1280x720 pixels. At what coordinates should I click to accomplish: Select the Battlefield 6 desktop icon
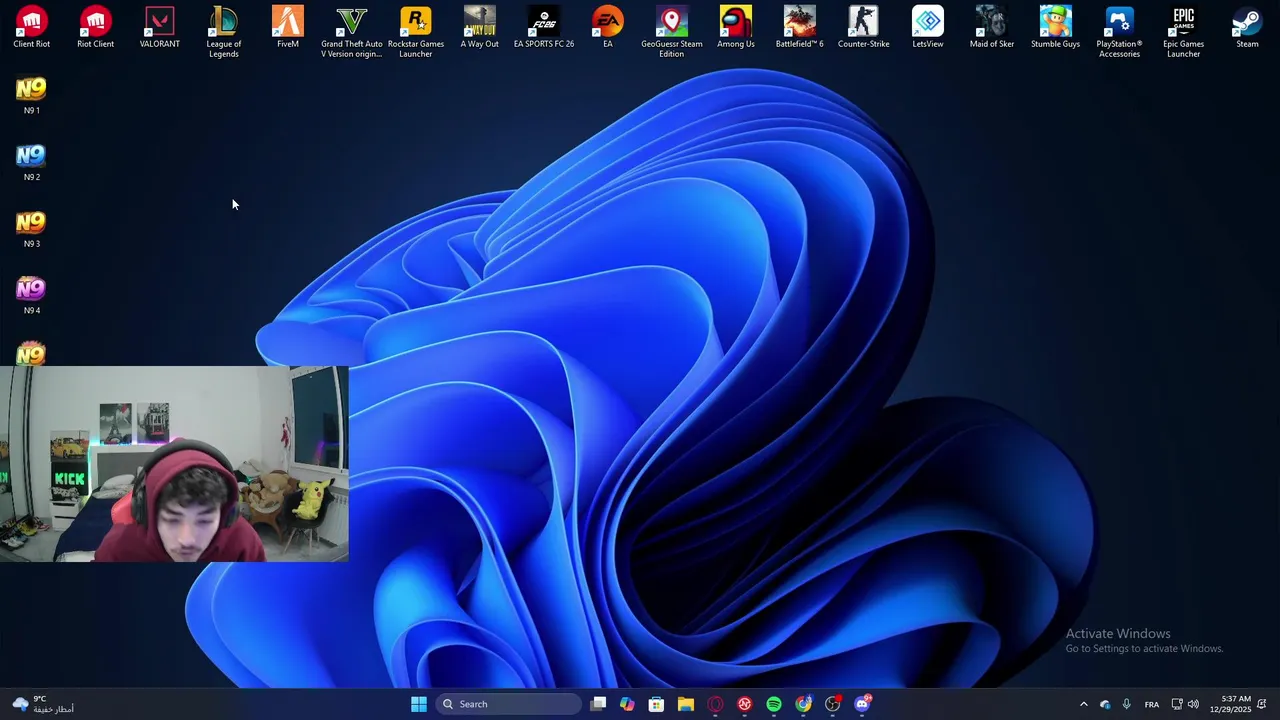point(799,28)
